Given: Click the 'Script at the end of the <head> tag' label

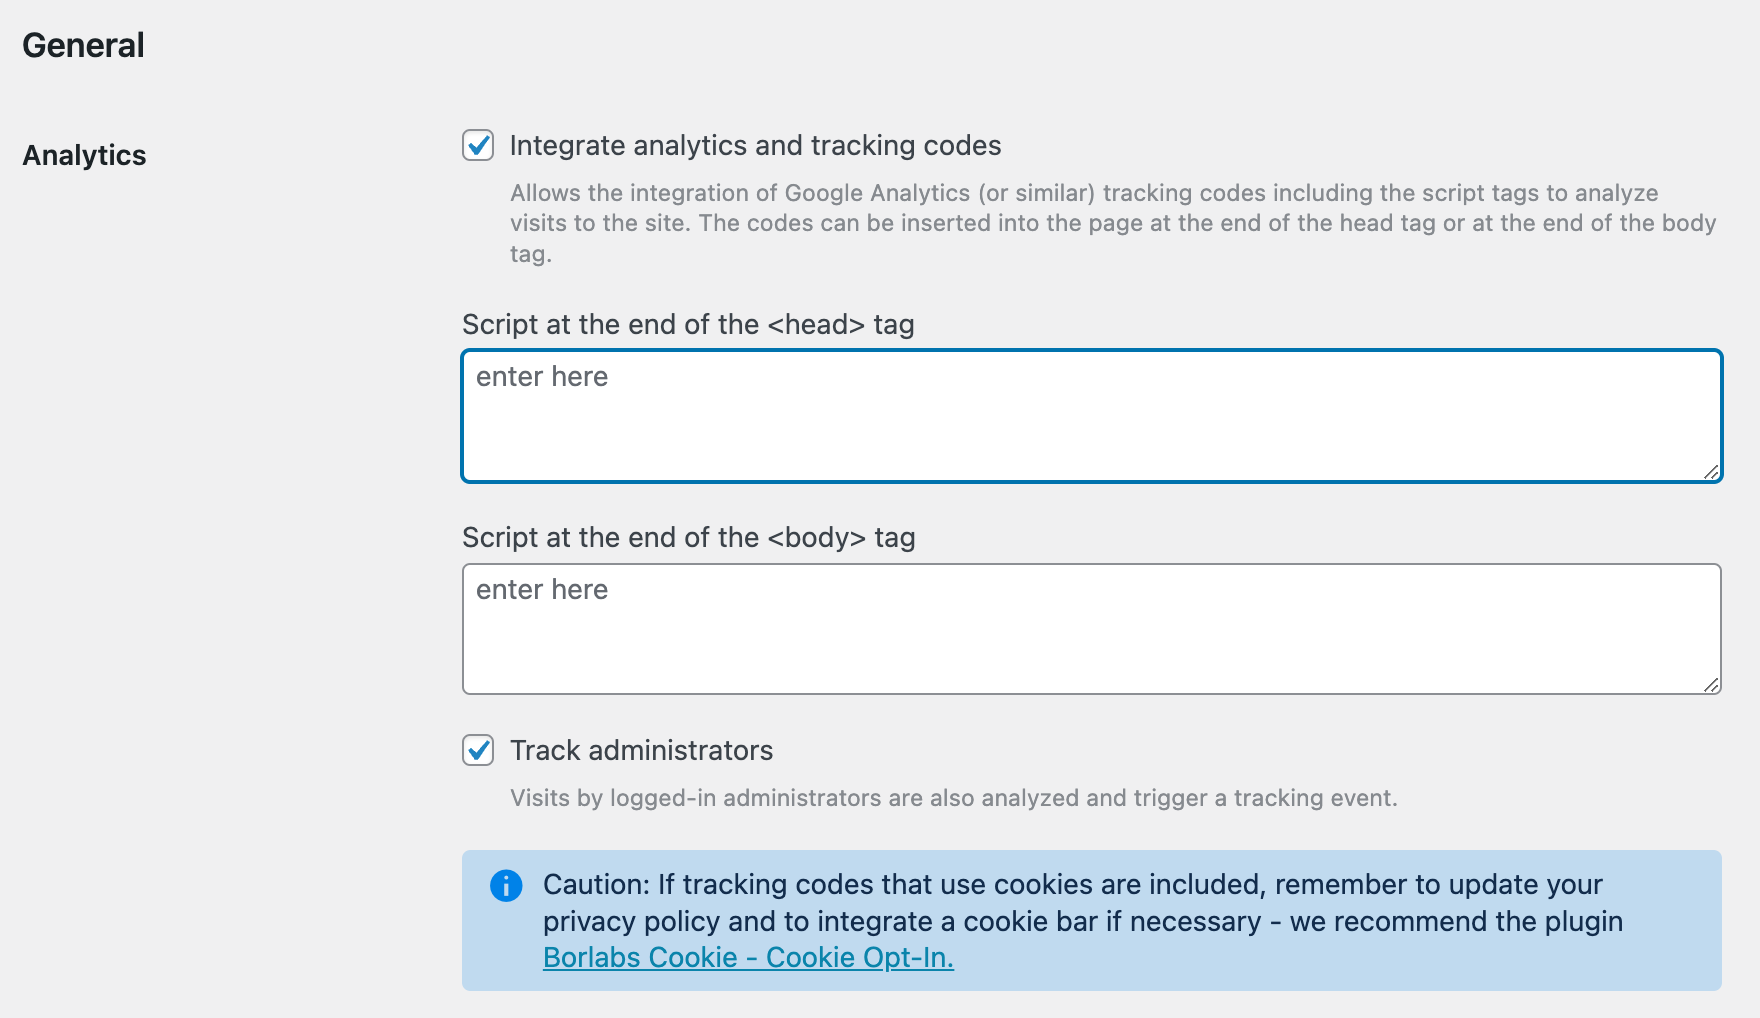Looking at the screenshot, I should point(688,325).
